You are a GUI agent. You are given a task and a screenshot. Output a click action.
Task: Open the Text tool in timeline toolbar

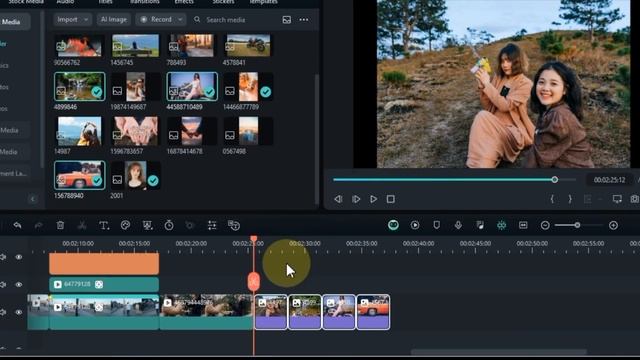(104, 225)
